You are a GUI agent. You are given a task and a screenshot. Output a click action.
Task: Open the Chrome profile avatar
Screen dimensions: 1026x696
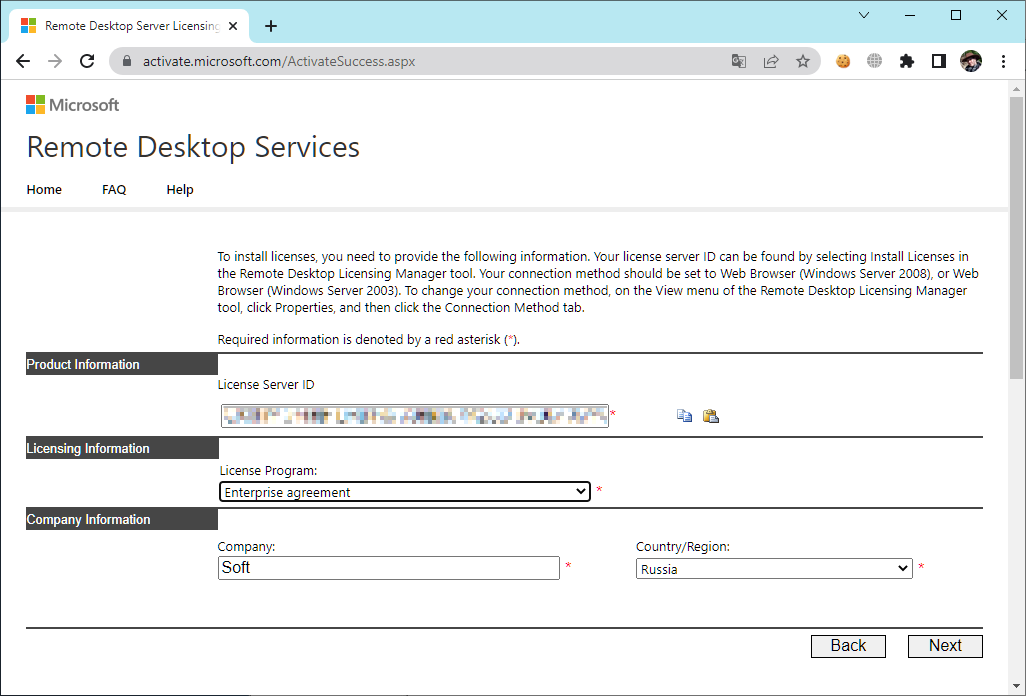971,61
